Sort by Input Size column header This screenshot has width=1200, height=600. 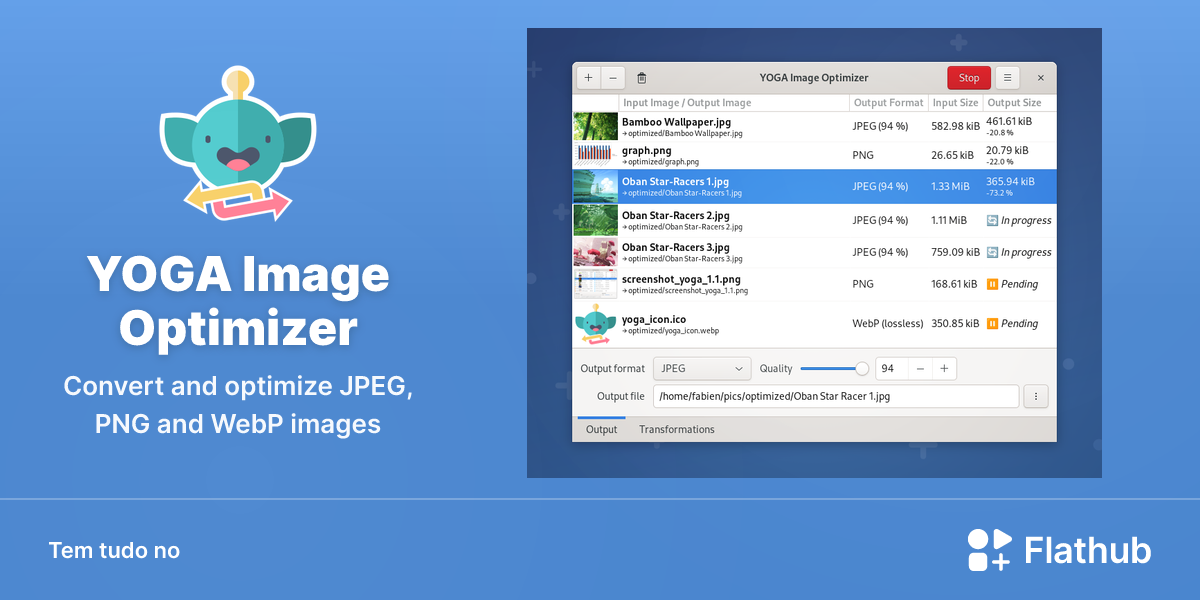955,103
